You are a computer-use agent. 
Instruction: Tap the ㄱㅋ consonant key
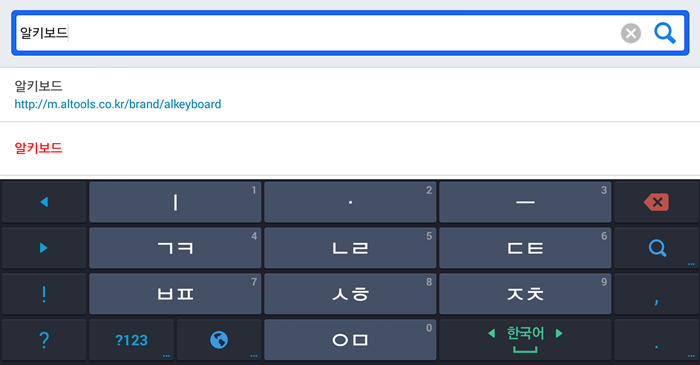pyautogui.click(x=175, y=248)
